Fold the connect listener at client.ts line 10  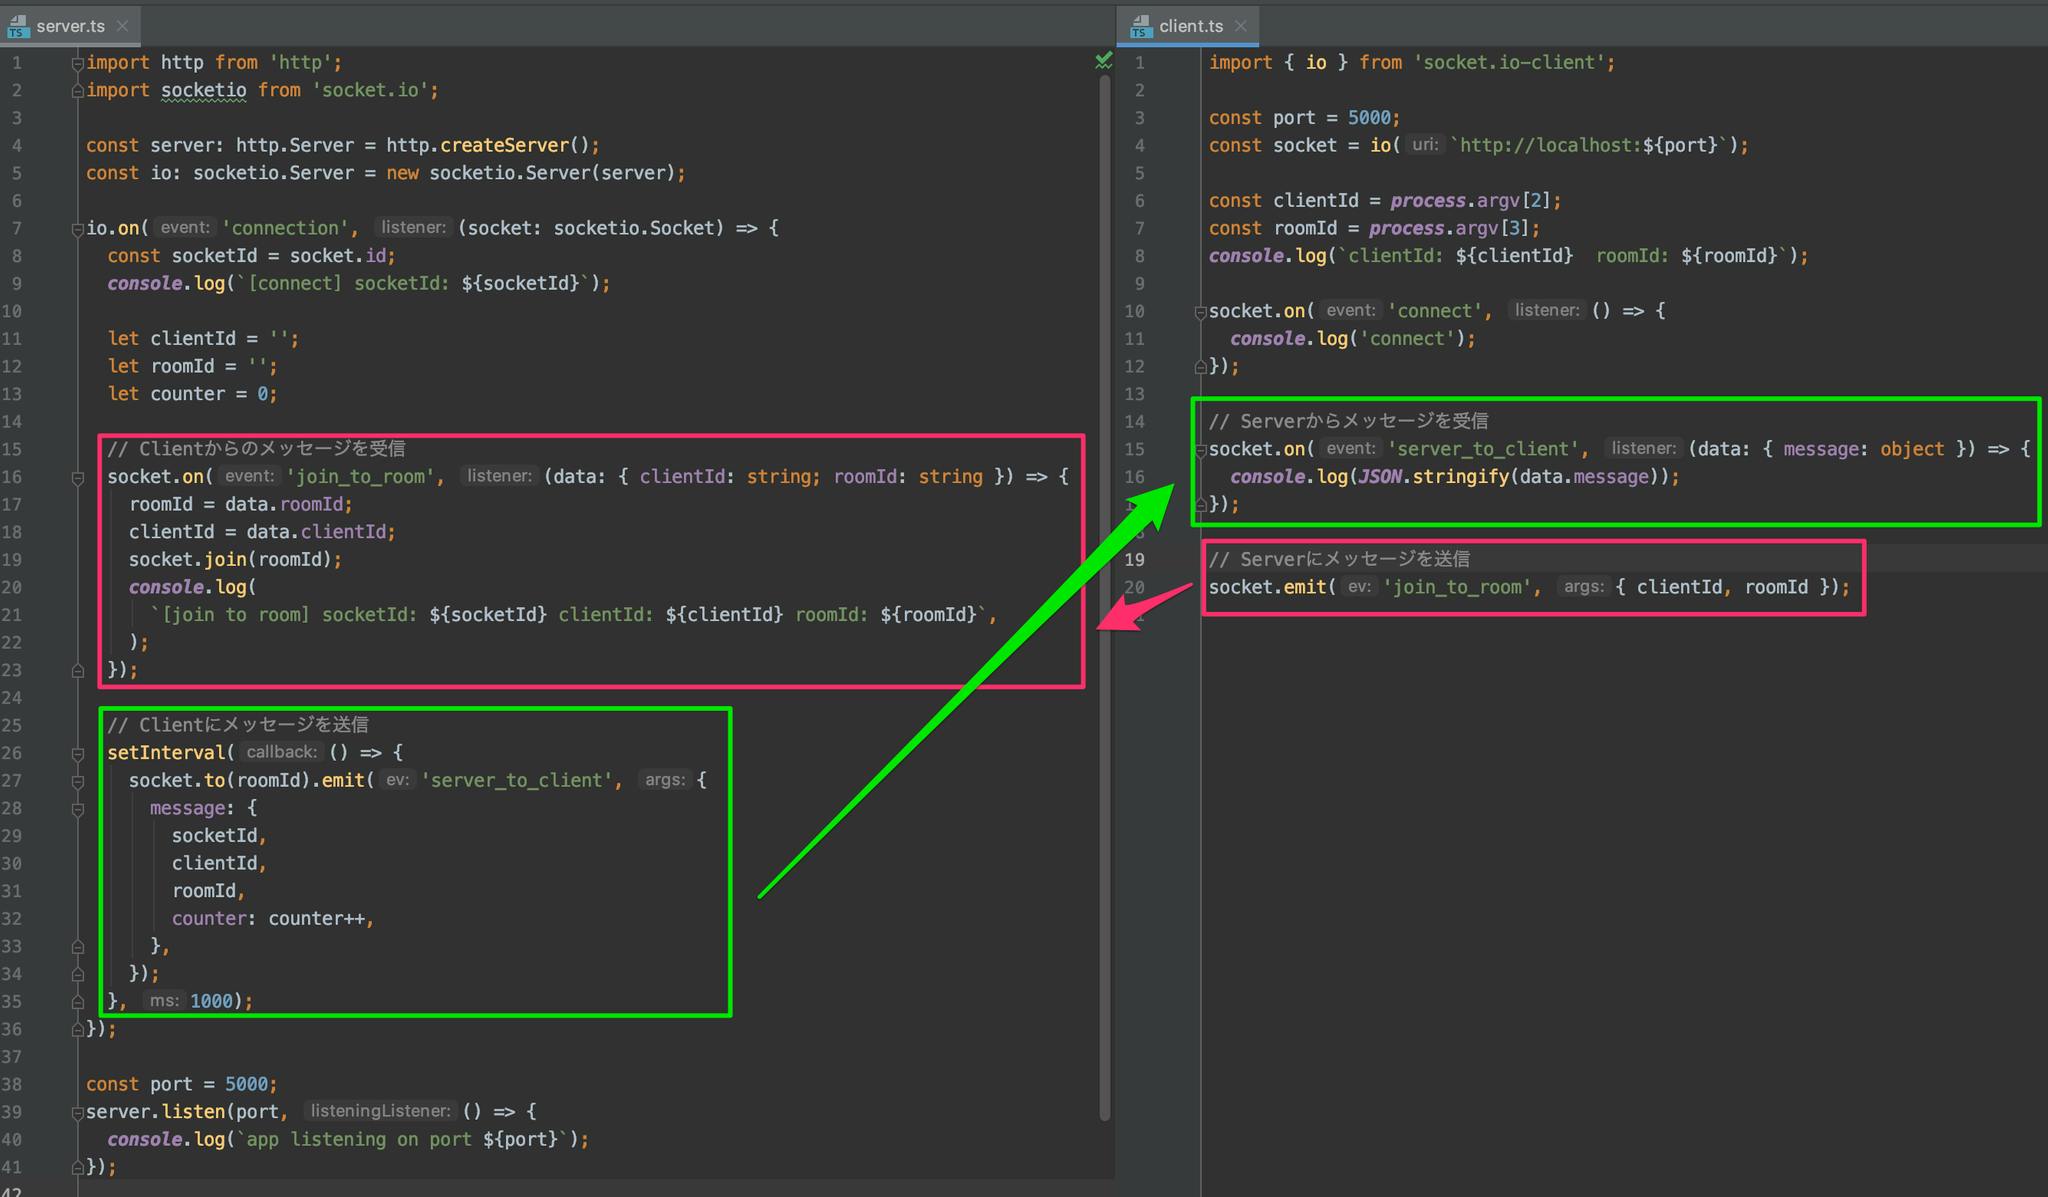click(1200, 312)
